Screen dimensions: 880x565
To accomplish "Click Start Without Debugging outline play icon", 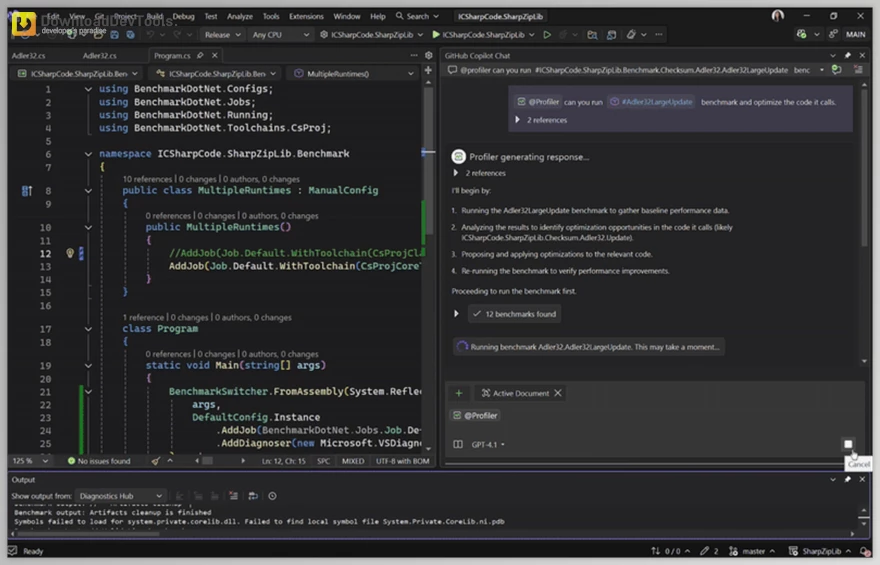I will click(x=547, y=35).
